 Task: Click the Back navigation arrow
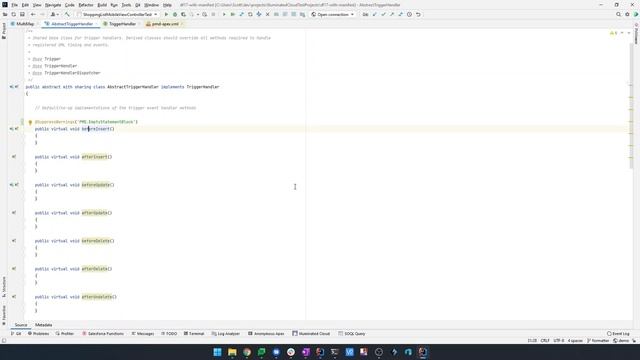click(33, 14)
